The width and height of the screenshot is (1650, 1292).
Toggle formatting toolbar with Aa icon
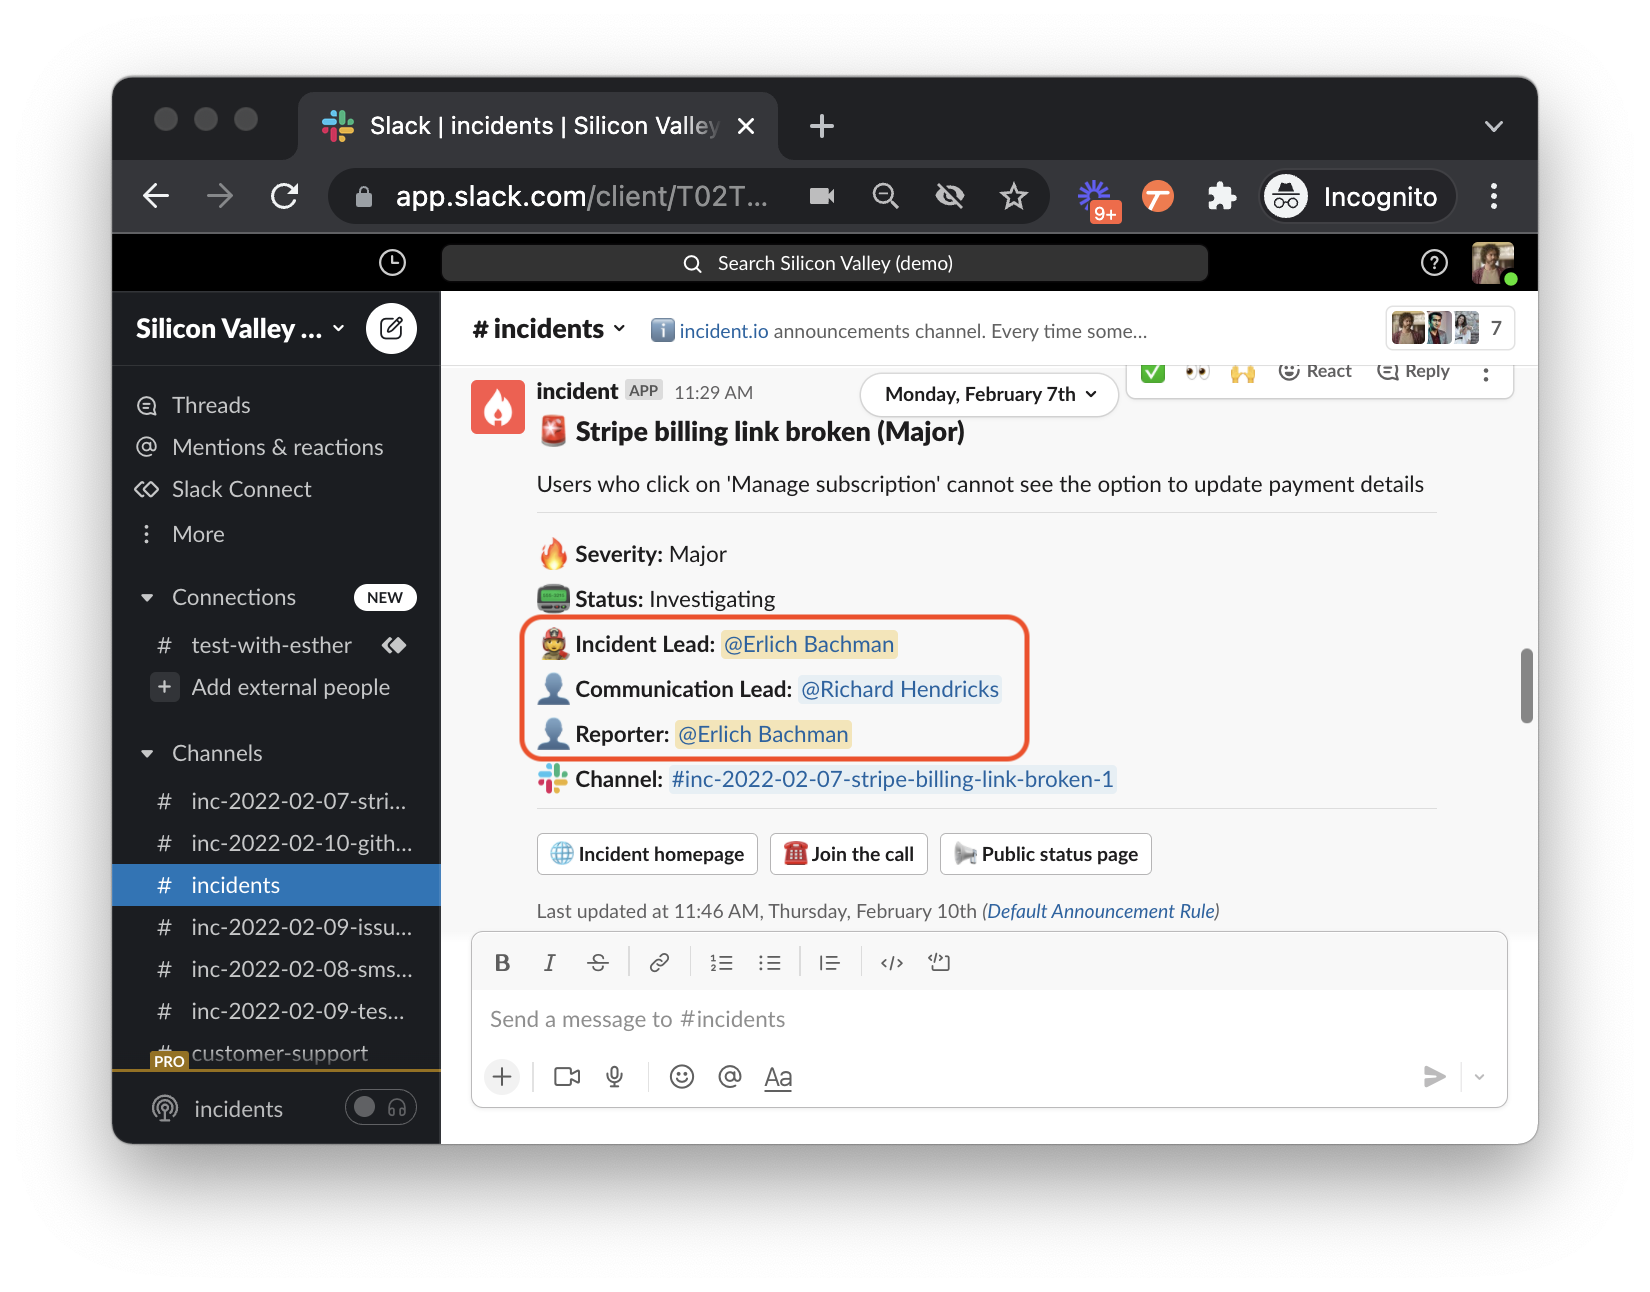(x=778, y=1078)
